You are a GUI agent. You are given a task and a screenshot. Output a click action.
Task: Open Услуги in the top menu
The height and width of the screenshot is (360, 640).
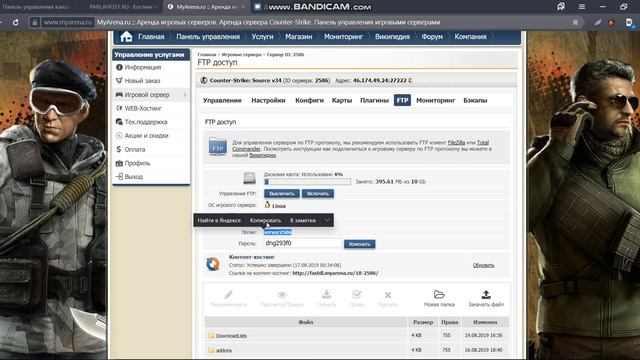pyautogui.click(x=262, y=37)
